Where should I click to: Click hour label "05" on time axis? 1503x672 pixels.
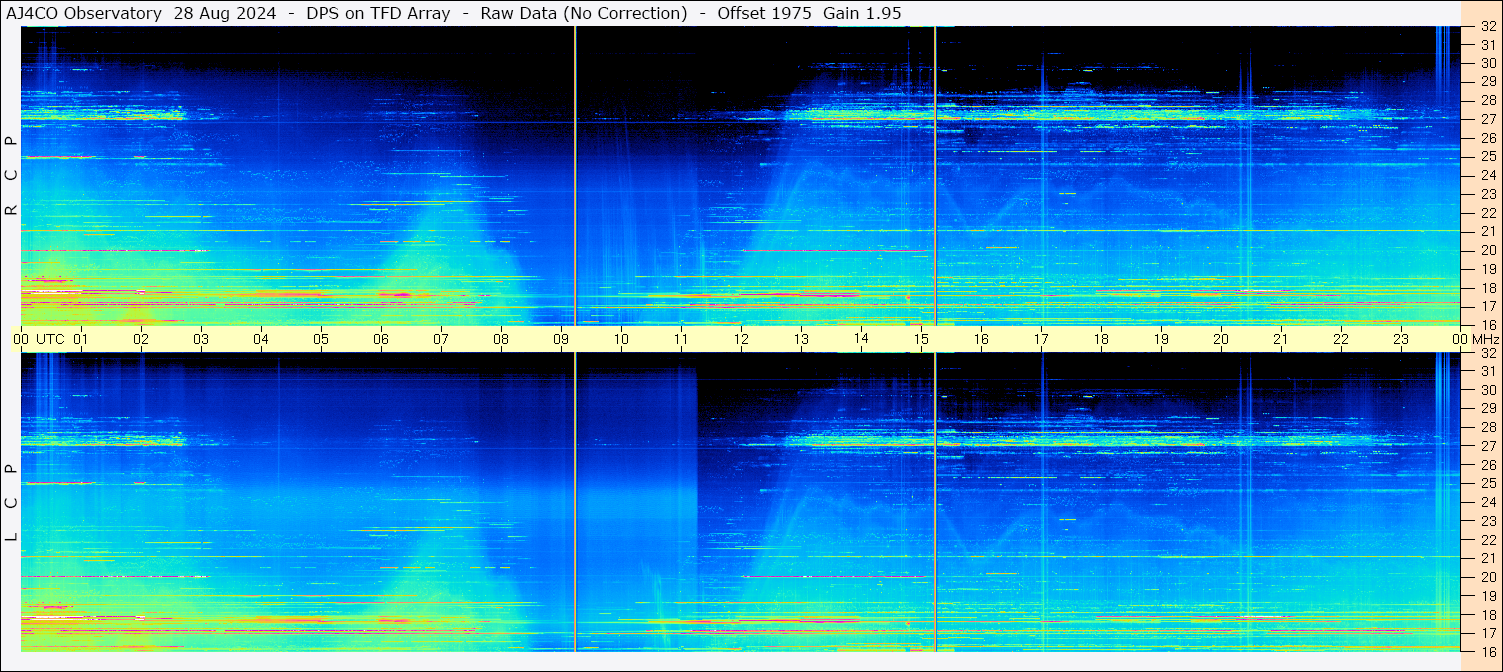(321, 339)
